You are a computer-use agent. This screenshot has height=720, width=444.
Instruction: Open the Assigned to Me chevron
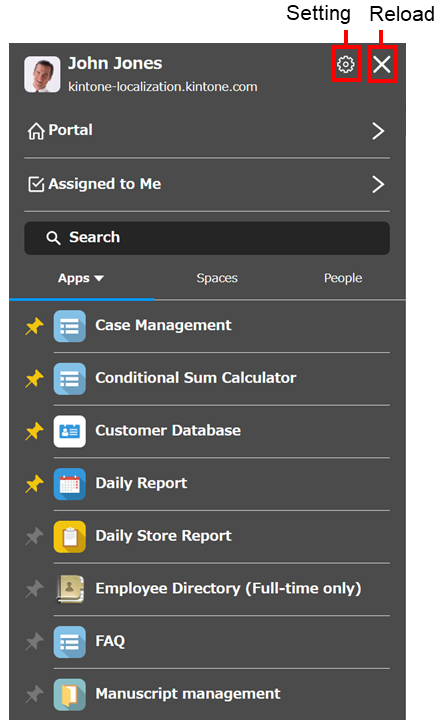click(378, 184)
